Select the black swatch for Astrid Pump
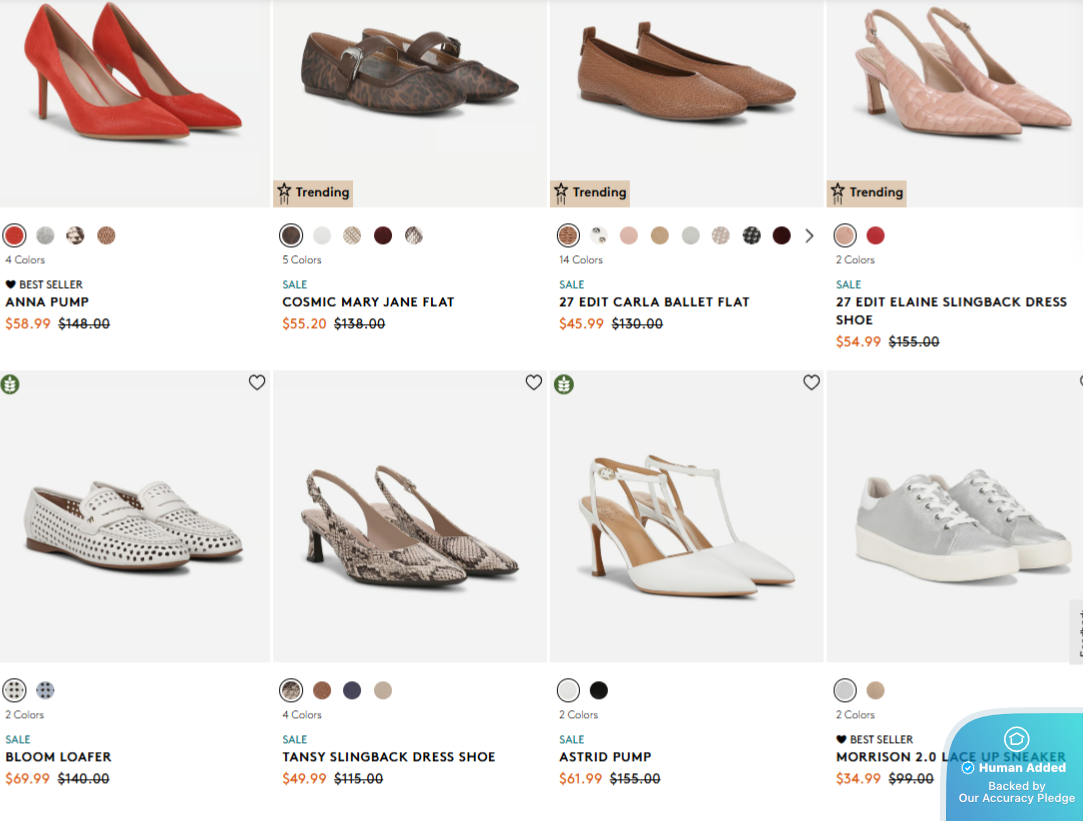 click(x=599, y=690)
